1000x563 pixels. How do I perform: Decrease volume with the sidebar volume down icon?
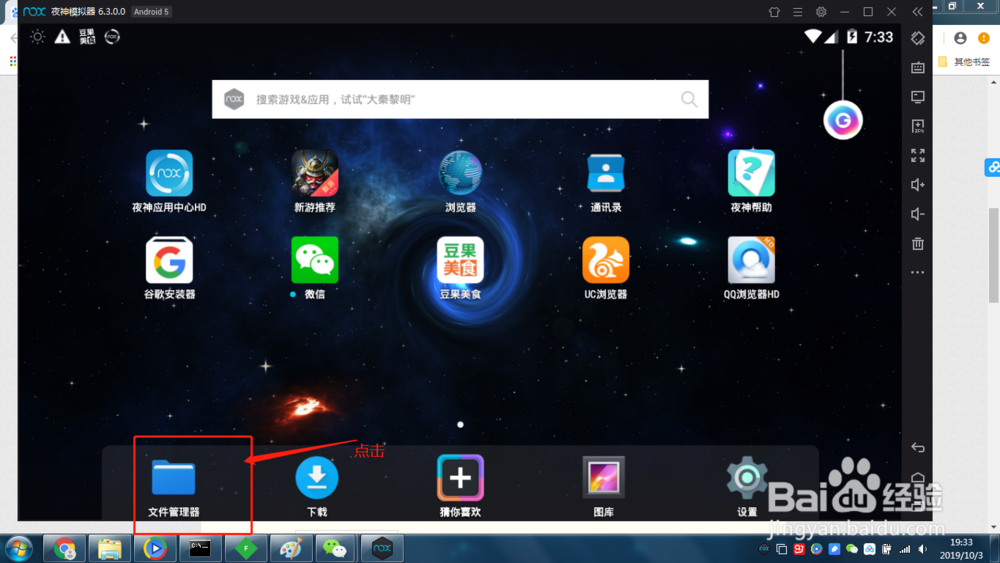tap(918, 214)
